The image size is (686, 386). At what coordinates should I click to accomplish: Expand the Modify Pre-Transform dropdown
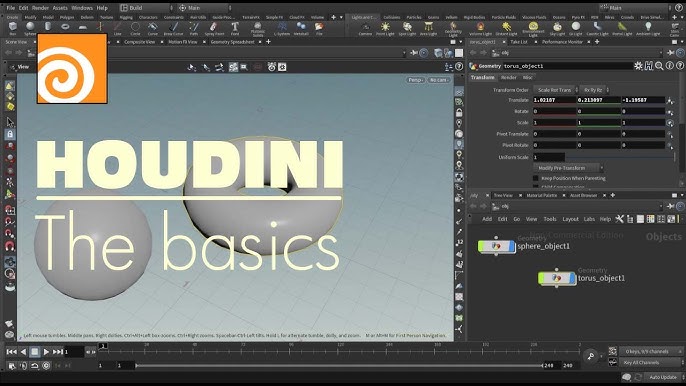pos(568,168)
